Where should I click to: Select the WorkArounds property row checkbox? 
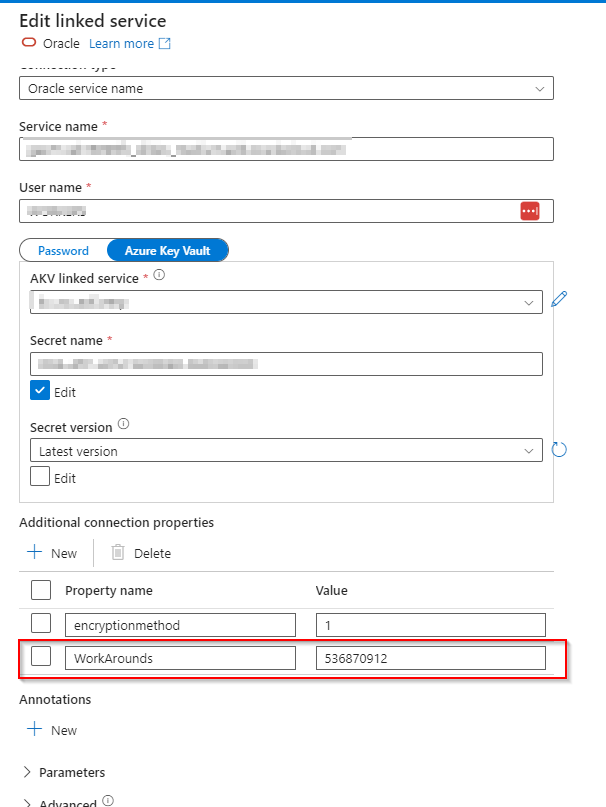[41, 656]
